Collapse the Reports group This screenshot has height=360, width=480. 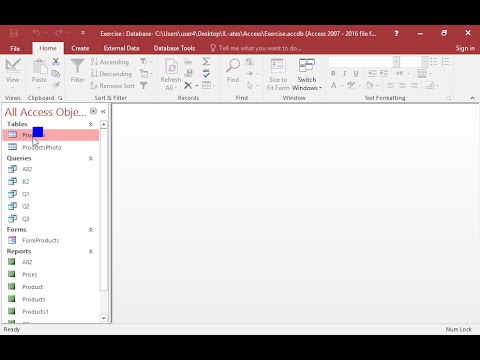pyautogui.click(x=91, y=251)
